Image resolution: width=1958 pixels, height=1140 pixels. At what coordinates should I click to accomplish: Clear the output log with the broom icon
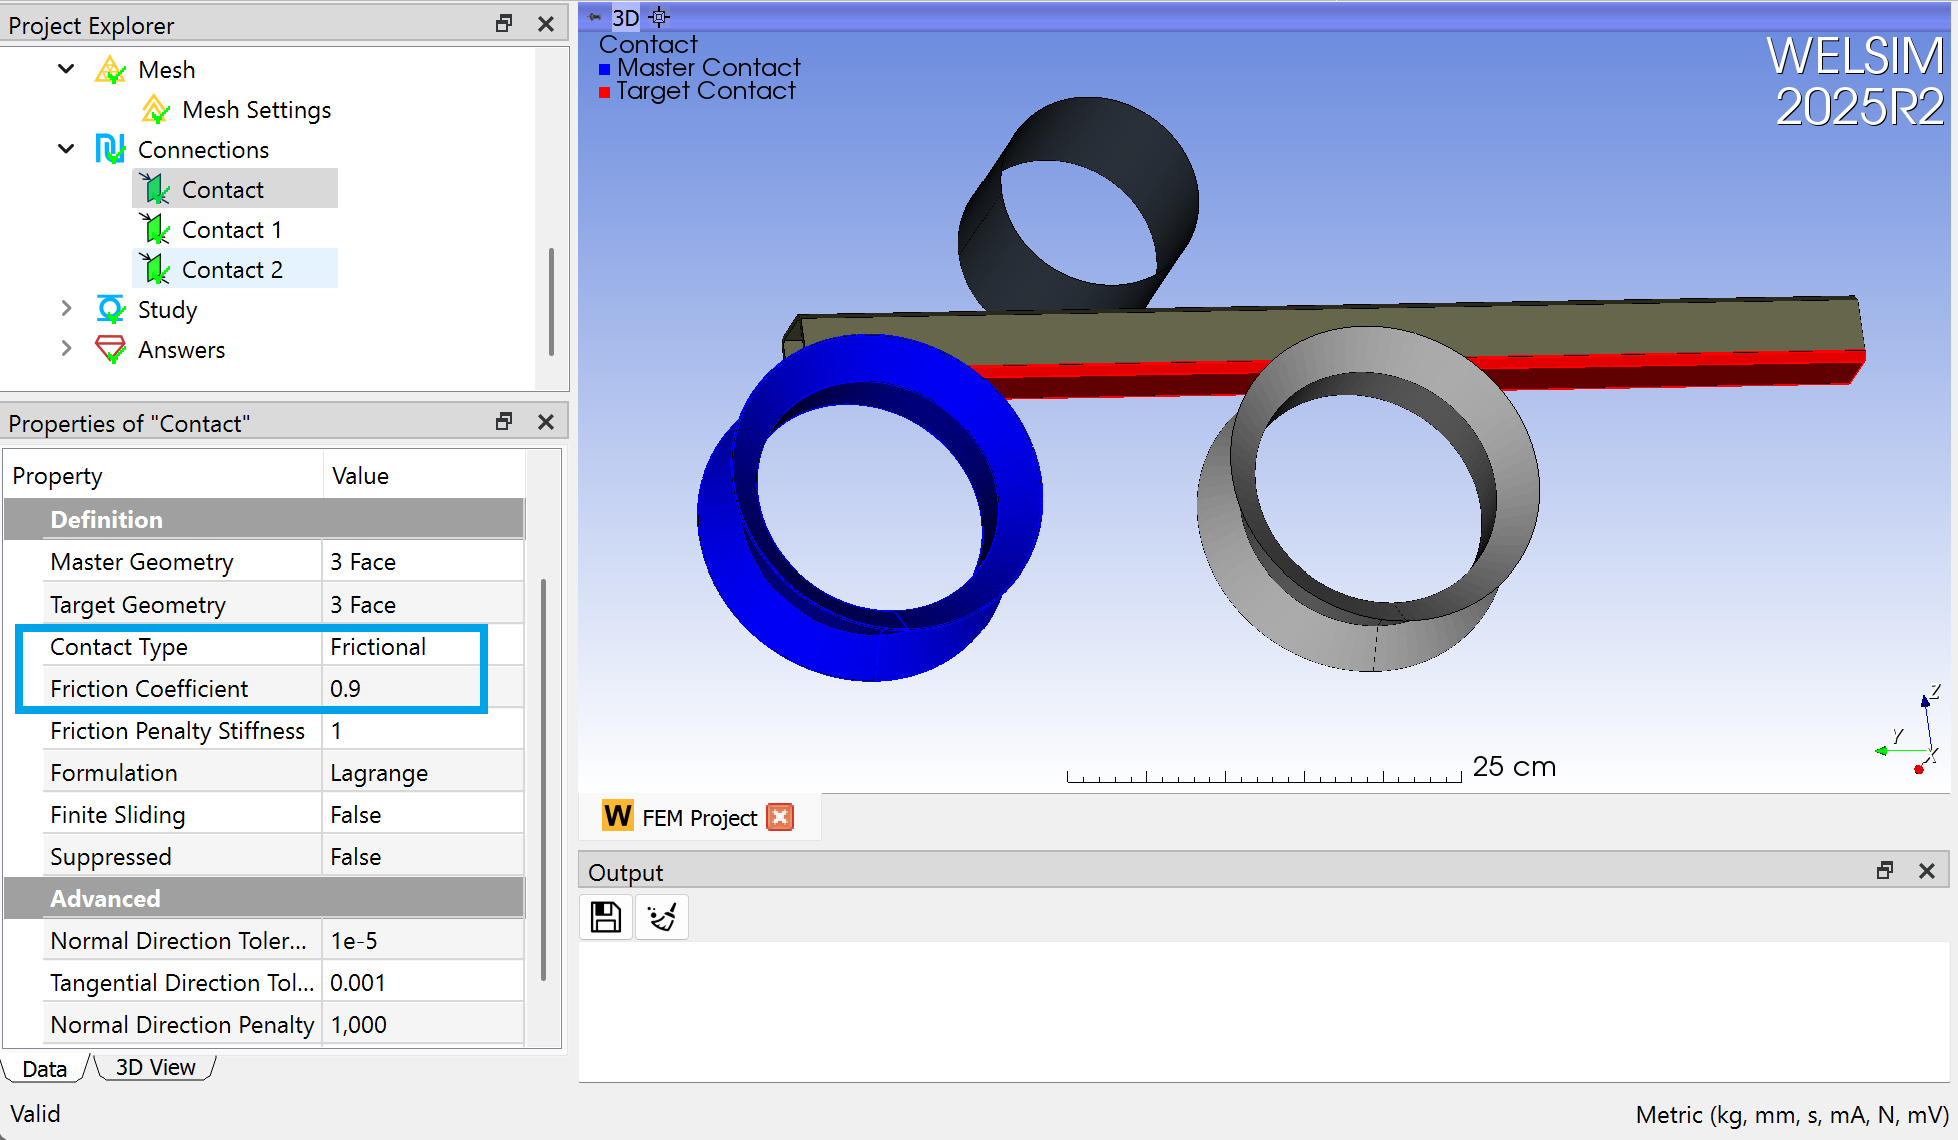[661, 916]
